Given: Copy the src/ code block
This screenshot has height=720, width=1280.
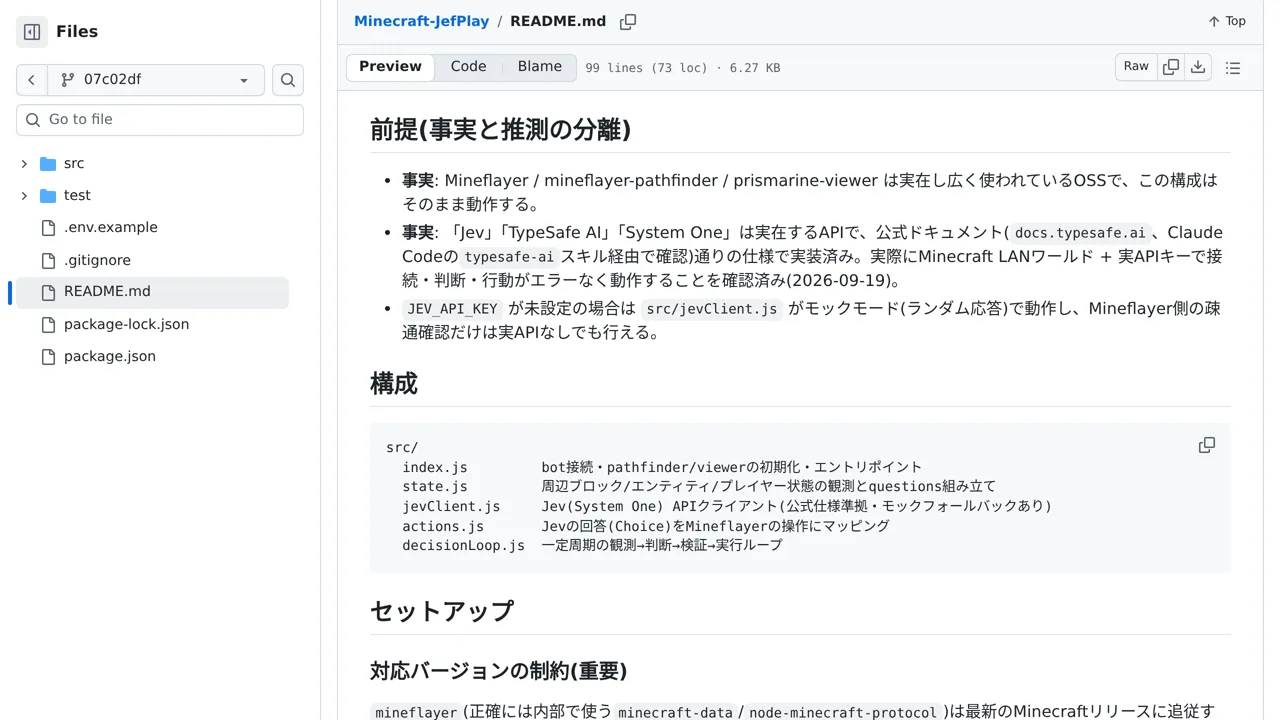Looking at the screenshot, I should click(1207, 445).
